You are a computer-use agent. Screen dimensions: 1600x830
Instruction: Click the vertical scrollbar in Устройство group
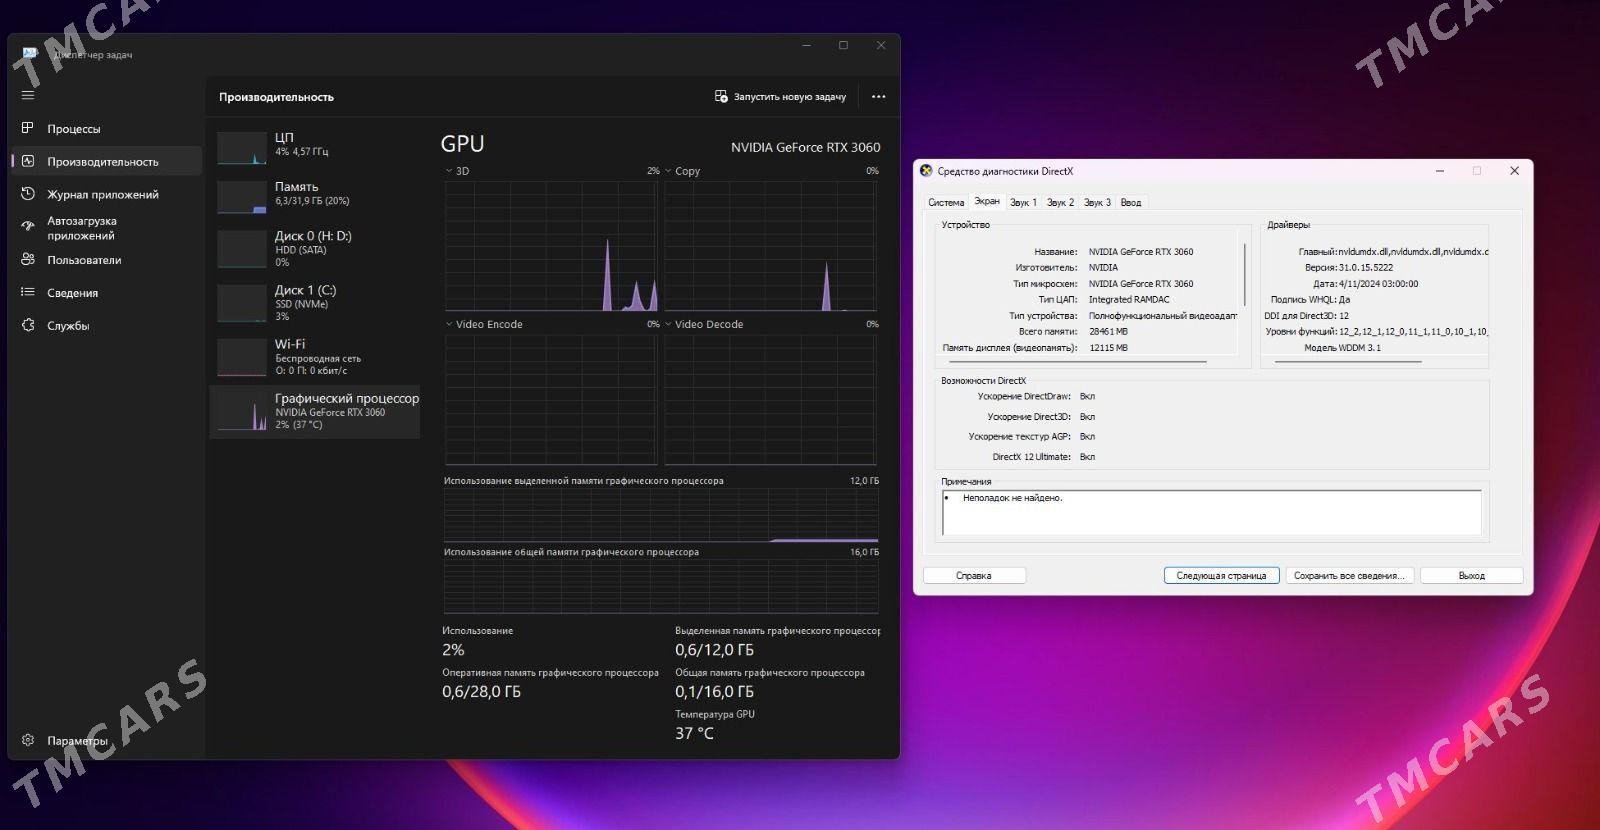point(1245,274)
